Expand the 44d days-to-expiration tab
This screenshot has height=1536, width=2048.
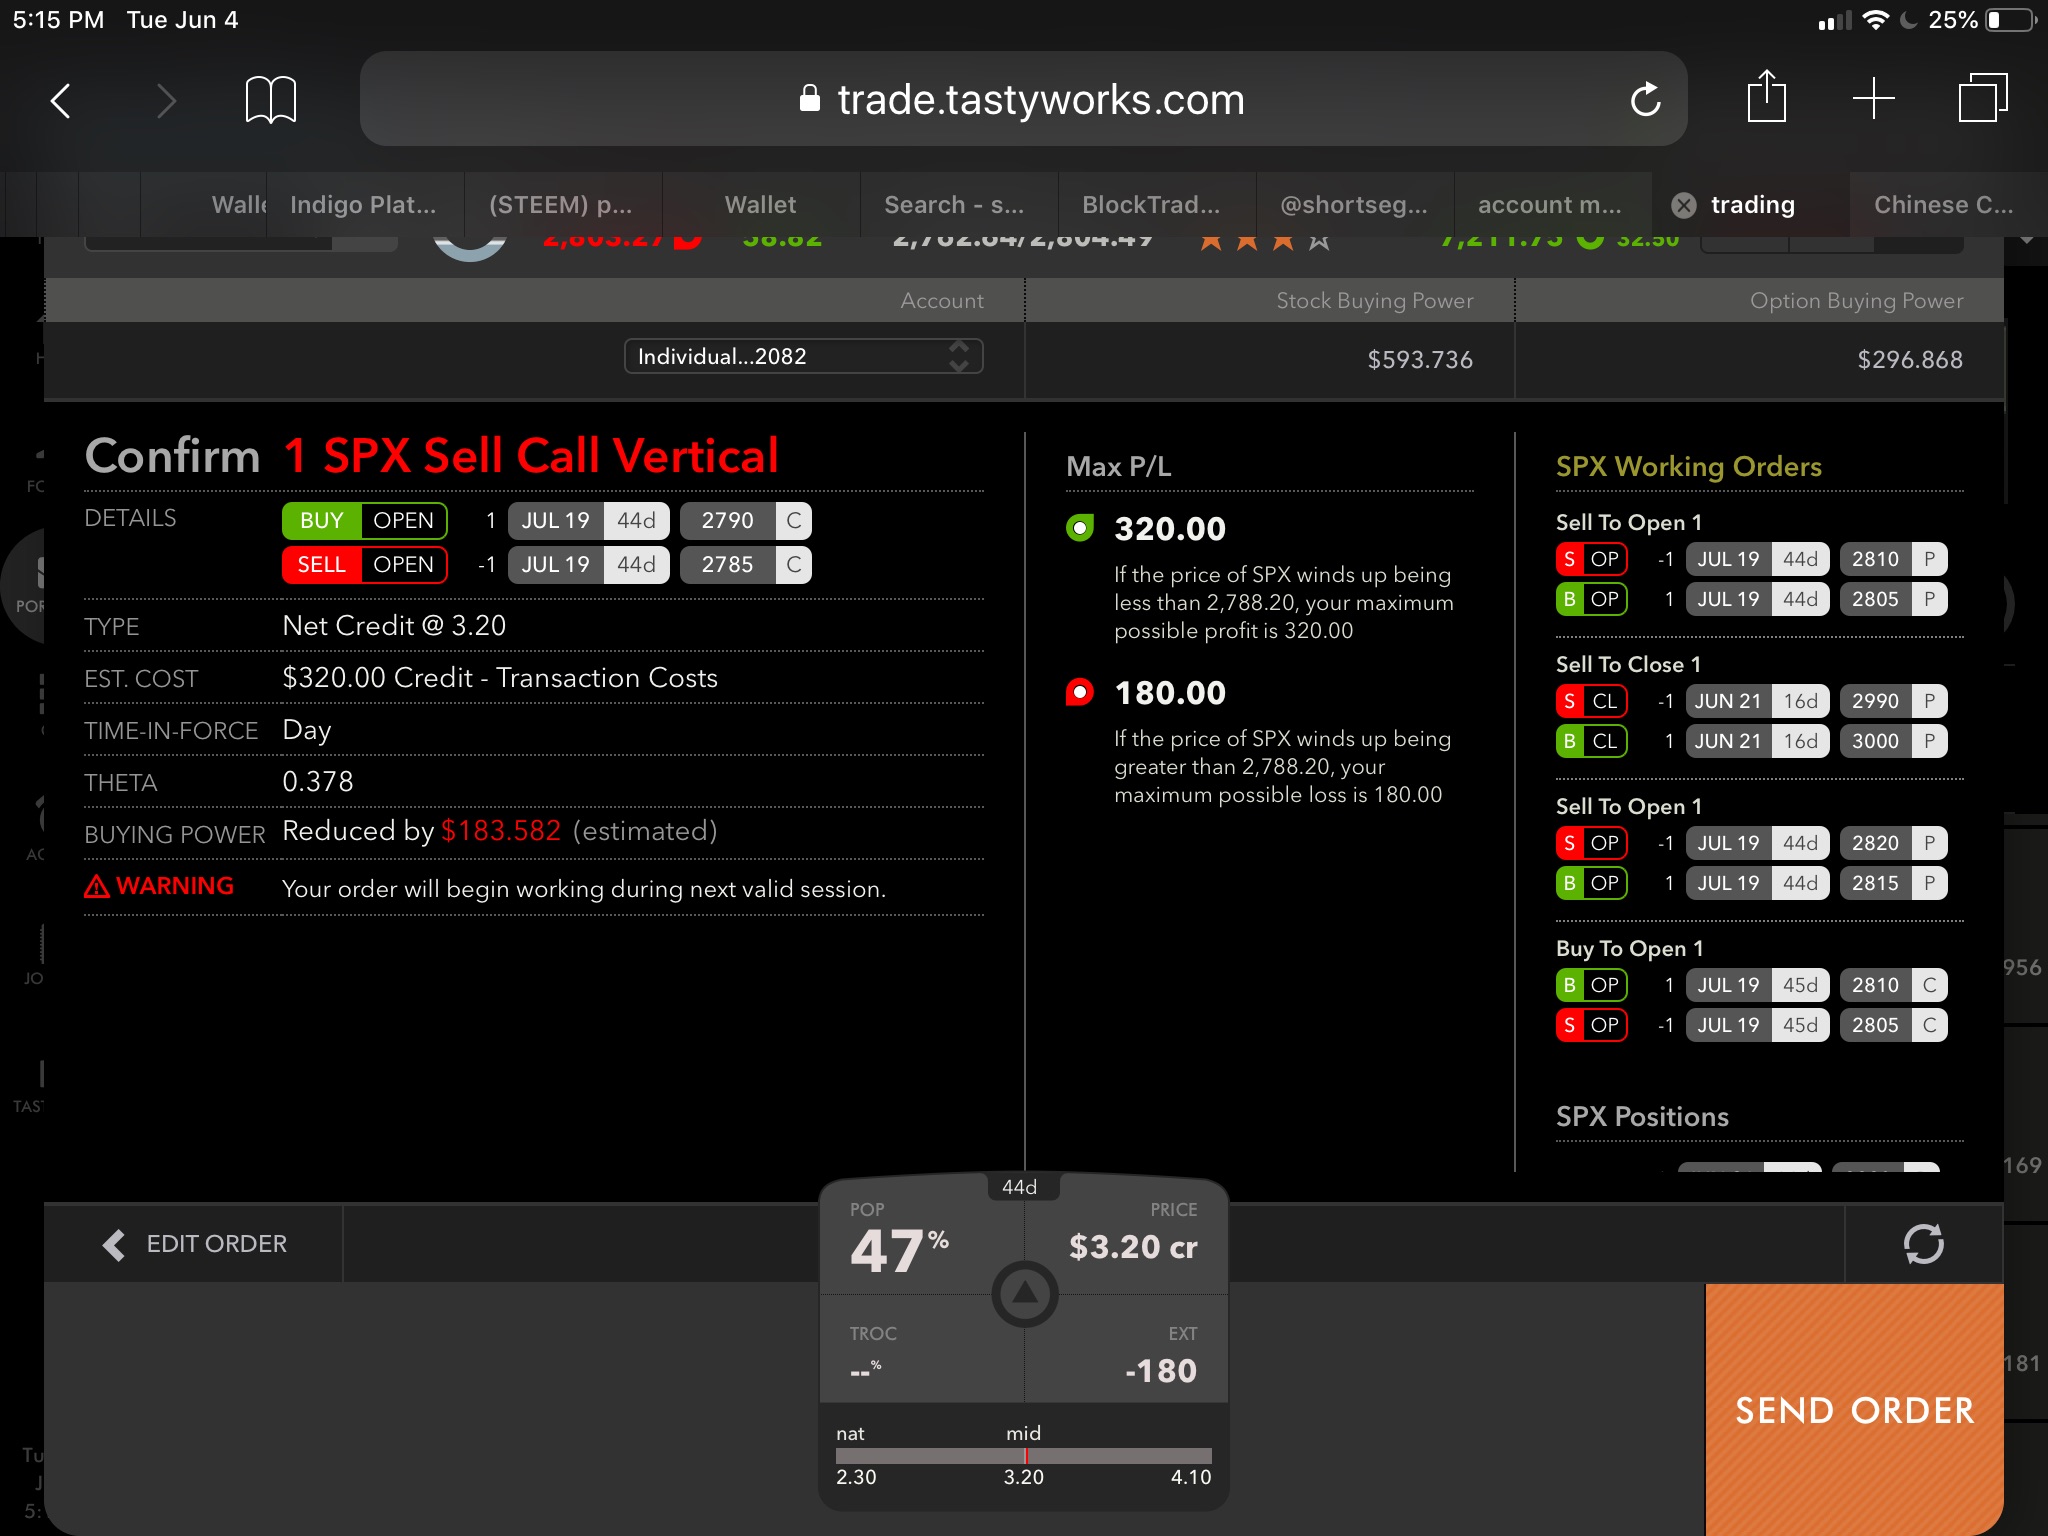click(1019, 1187)
